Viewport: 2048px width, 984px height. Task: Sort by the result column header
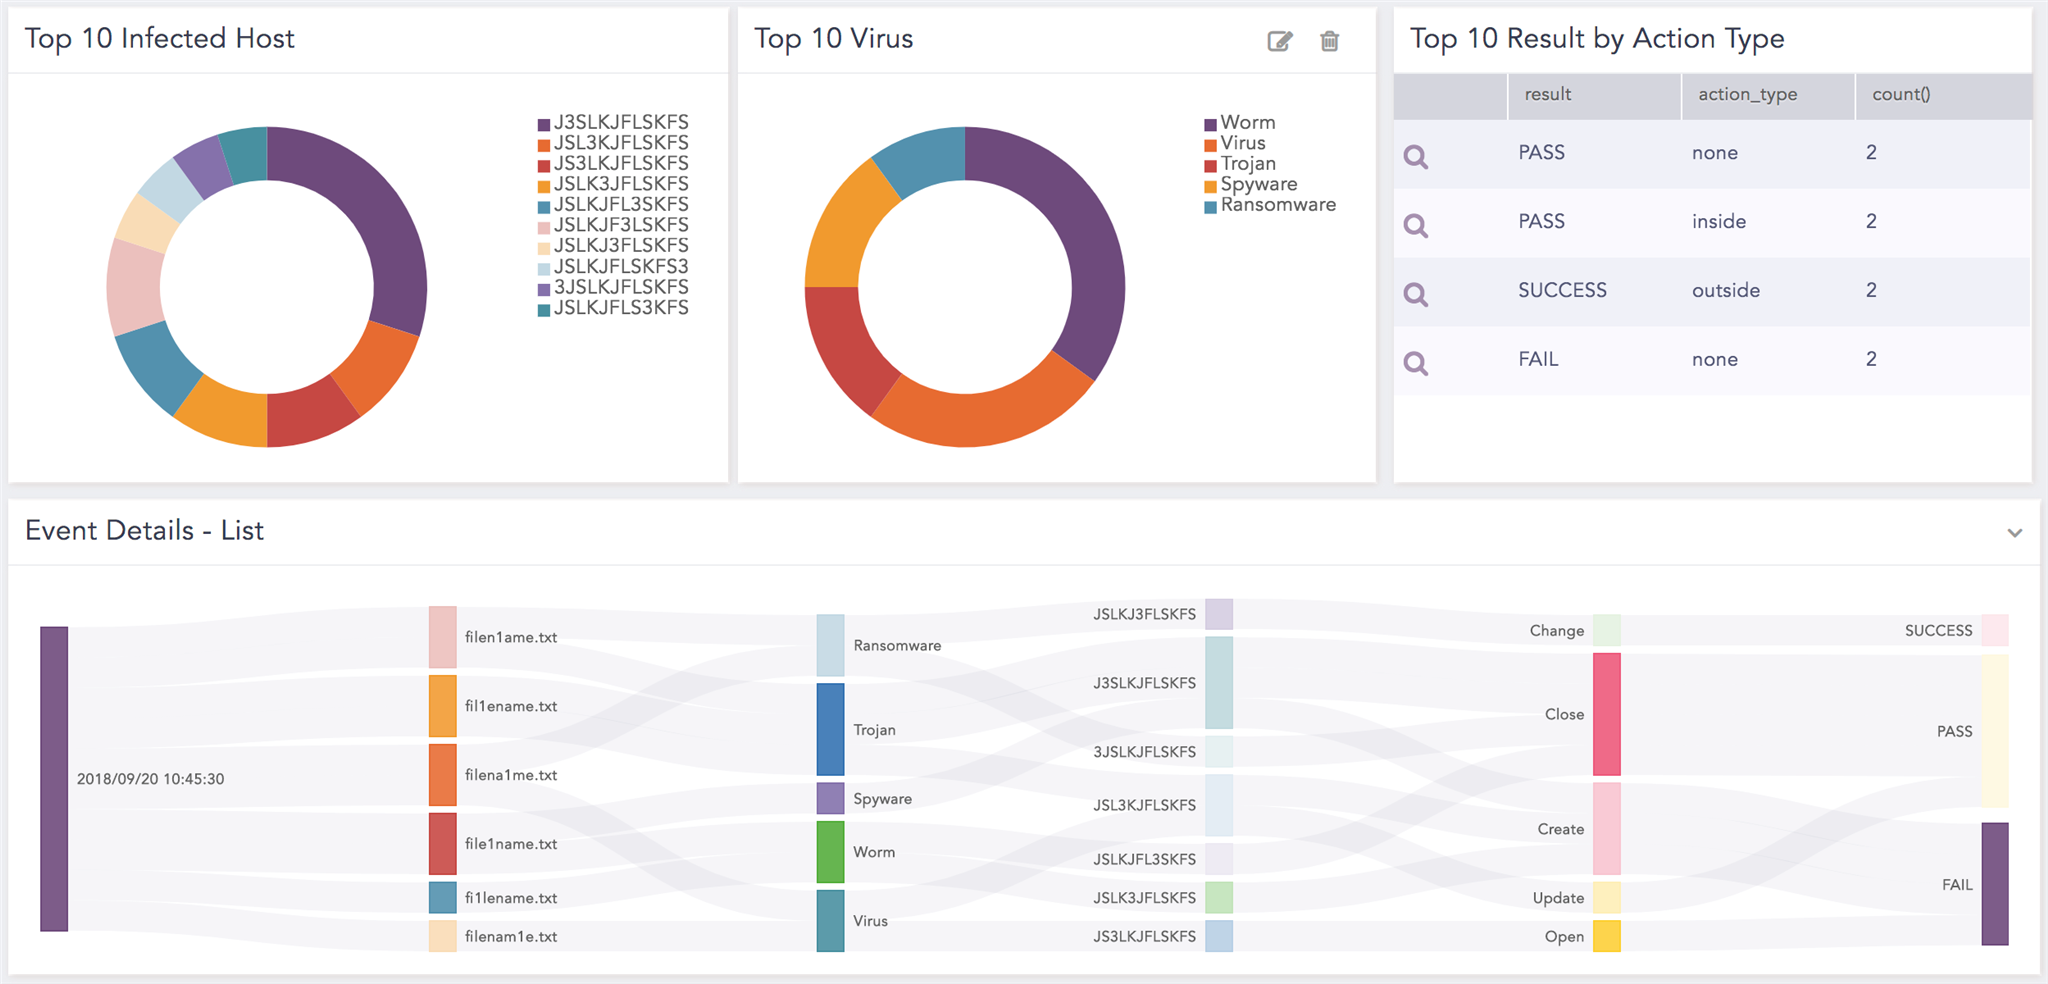click(x=1547, y=95)
